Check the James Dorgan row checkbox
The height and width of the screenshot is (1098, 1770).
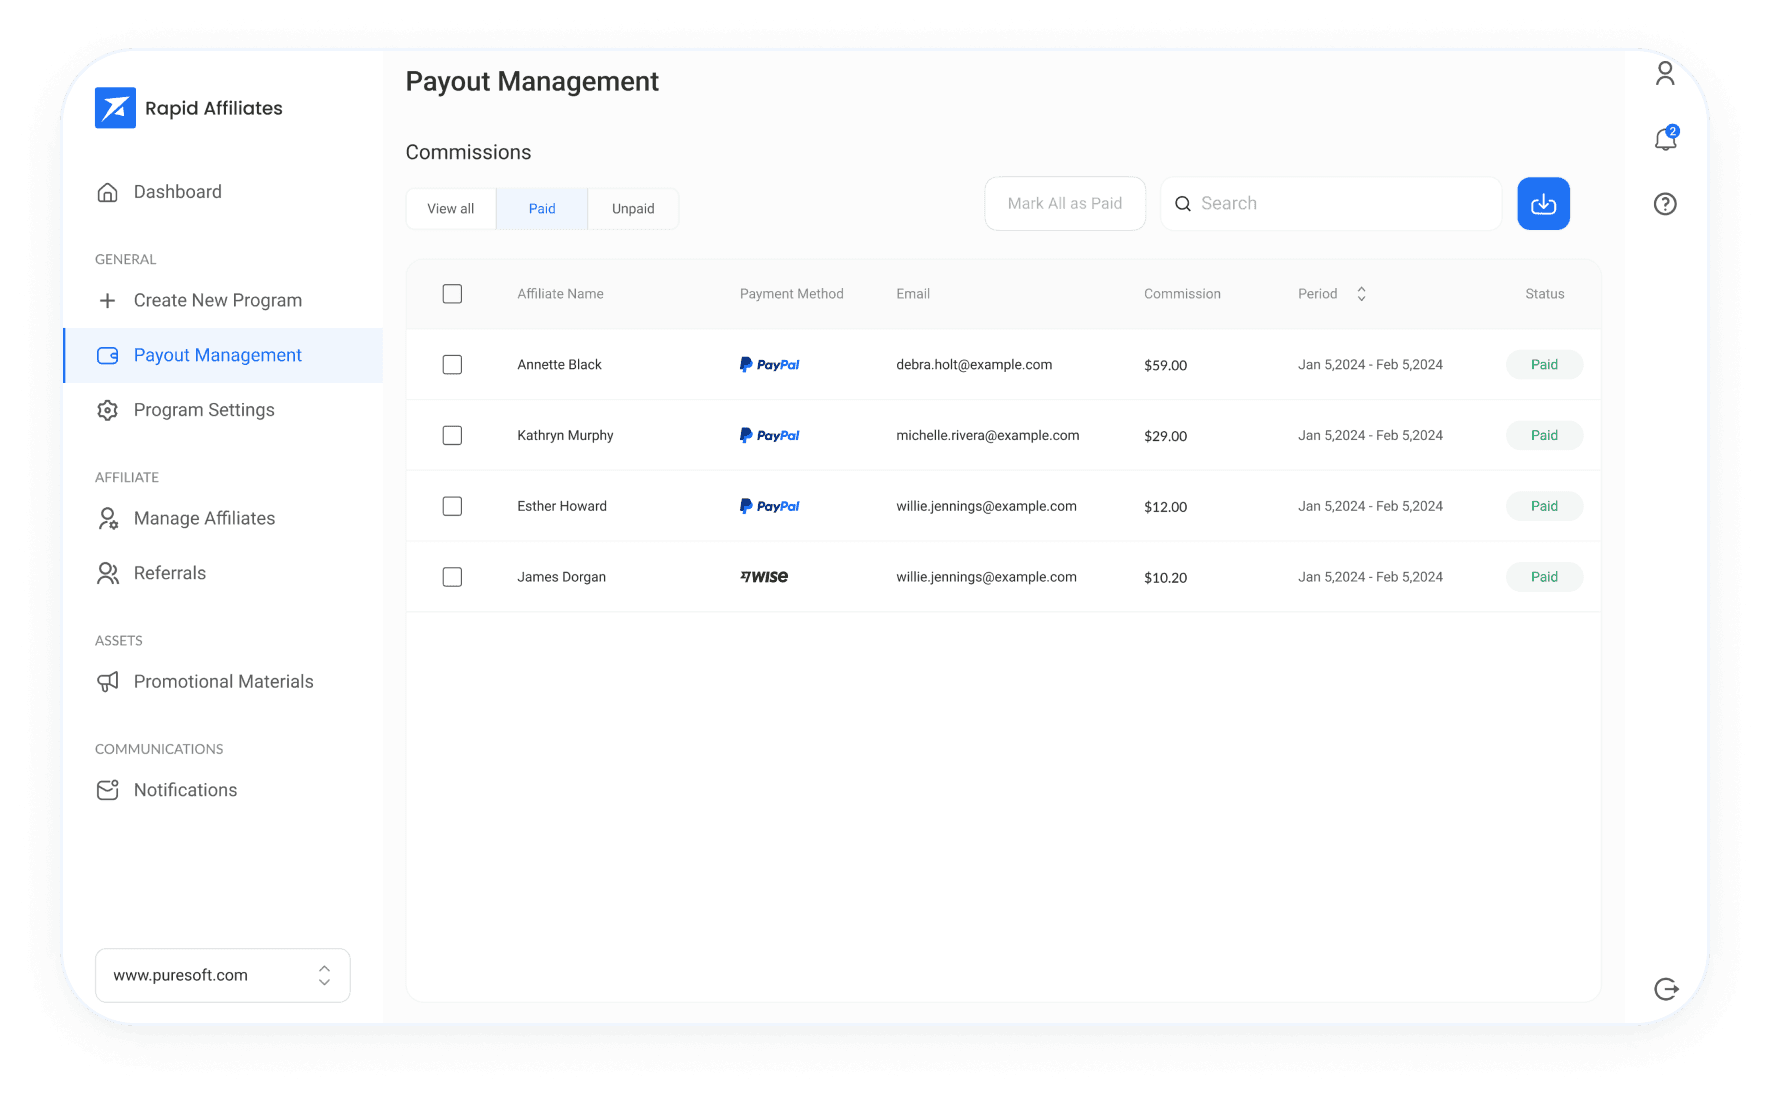452,577
